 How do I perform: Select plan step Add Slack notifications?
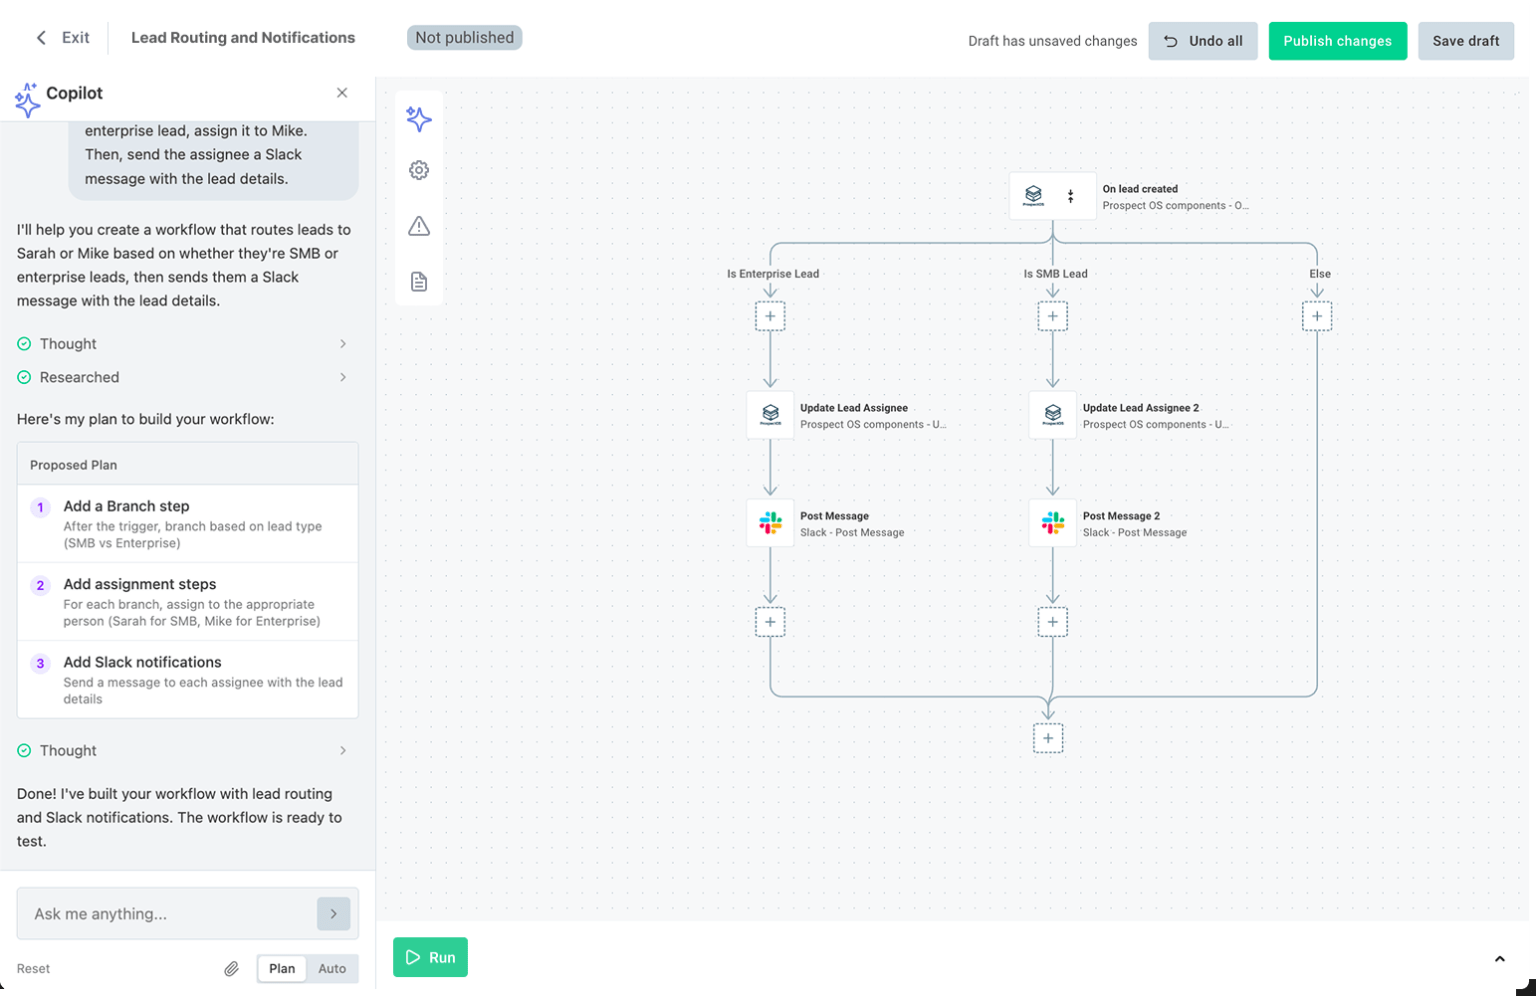tap(188, 680)
